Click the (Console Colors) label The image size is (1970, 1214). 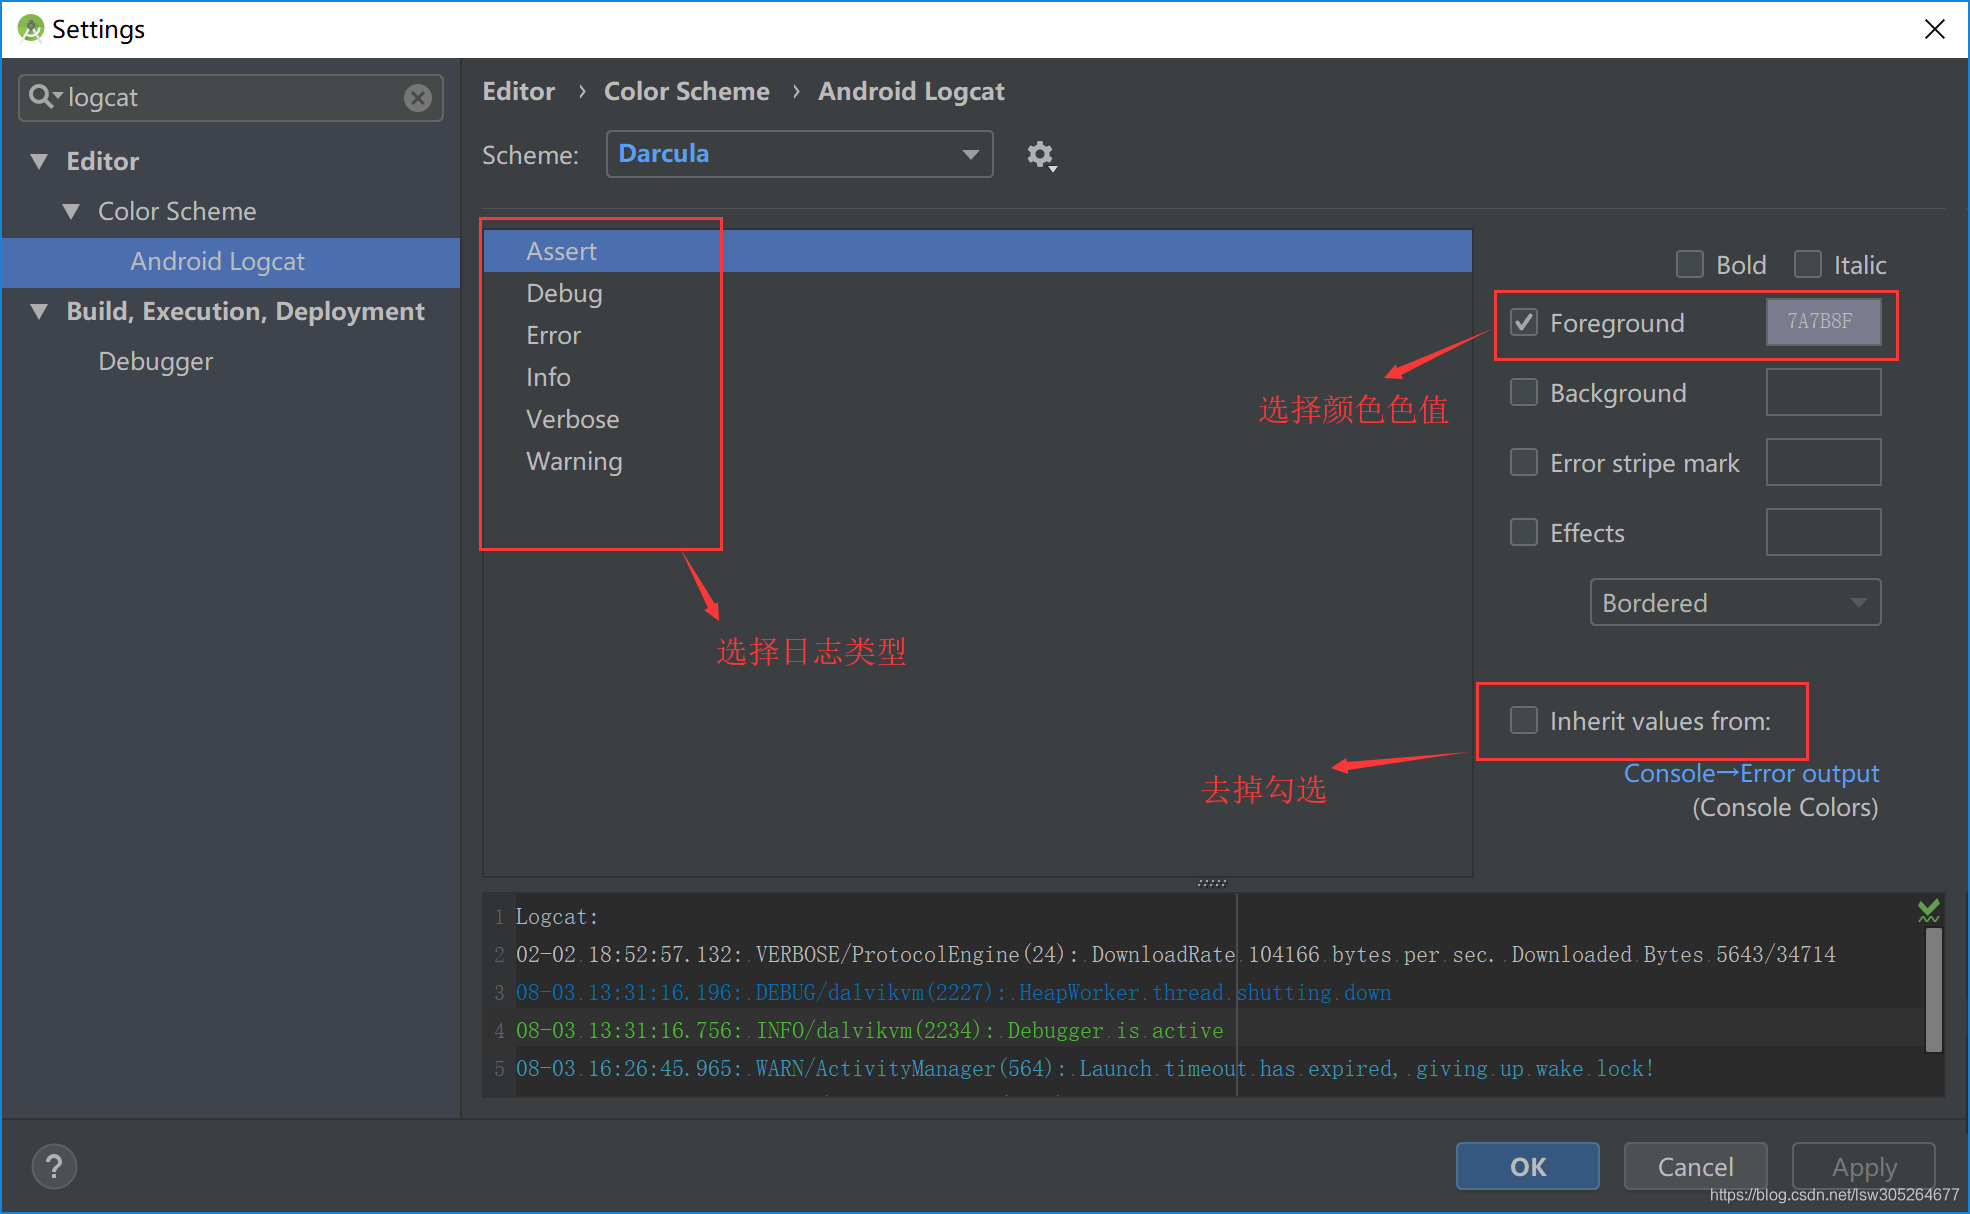point(1785,807)
